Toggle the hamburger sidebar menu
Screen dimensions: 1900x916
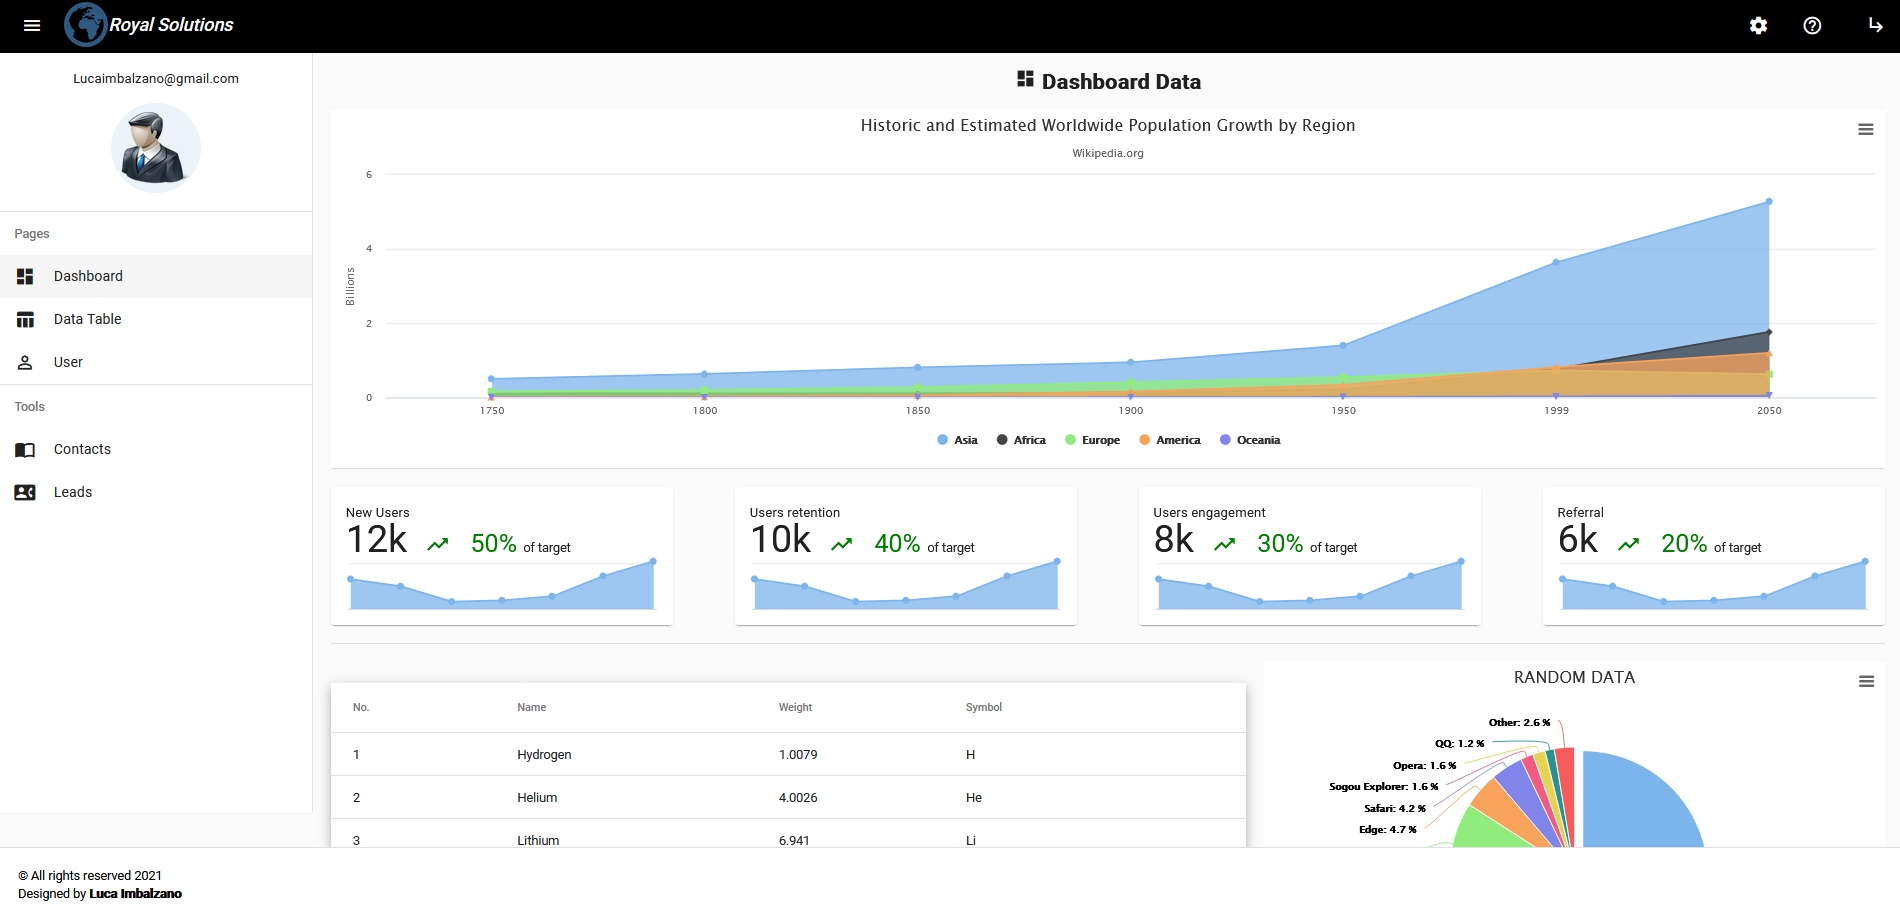pyautogui.click(x=32, y=25)
